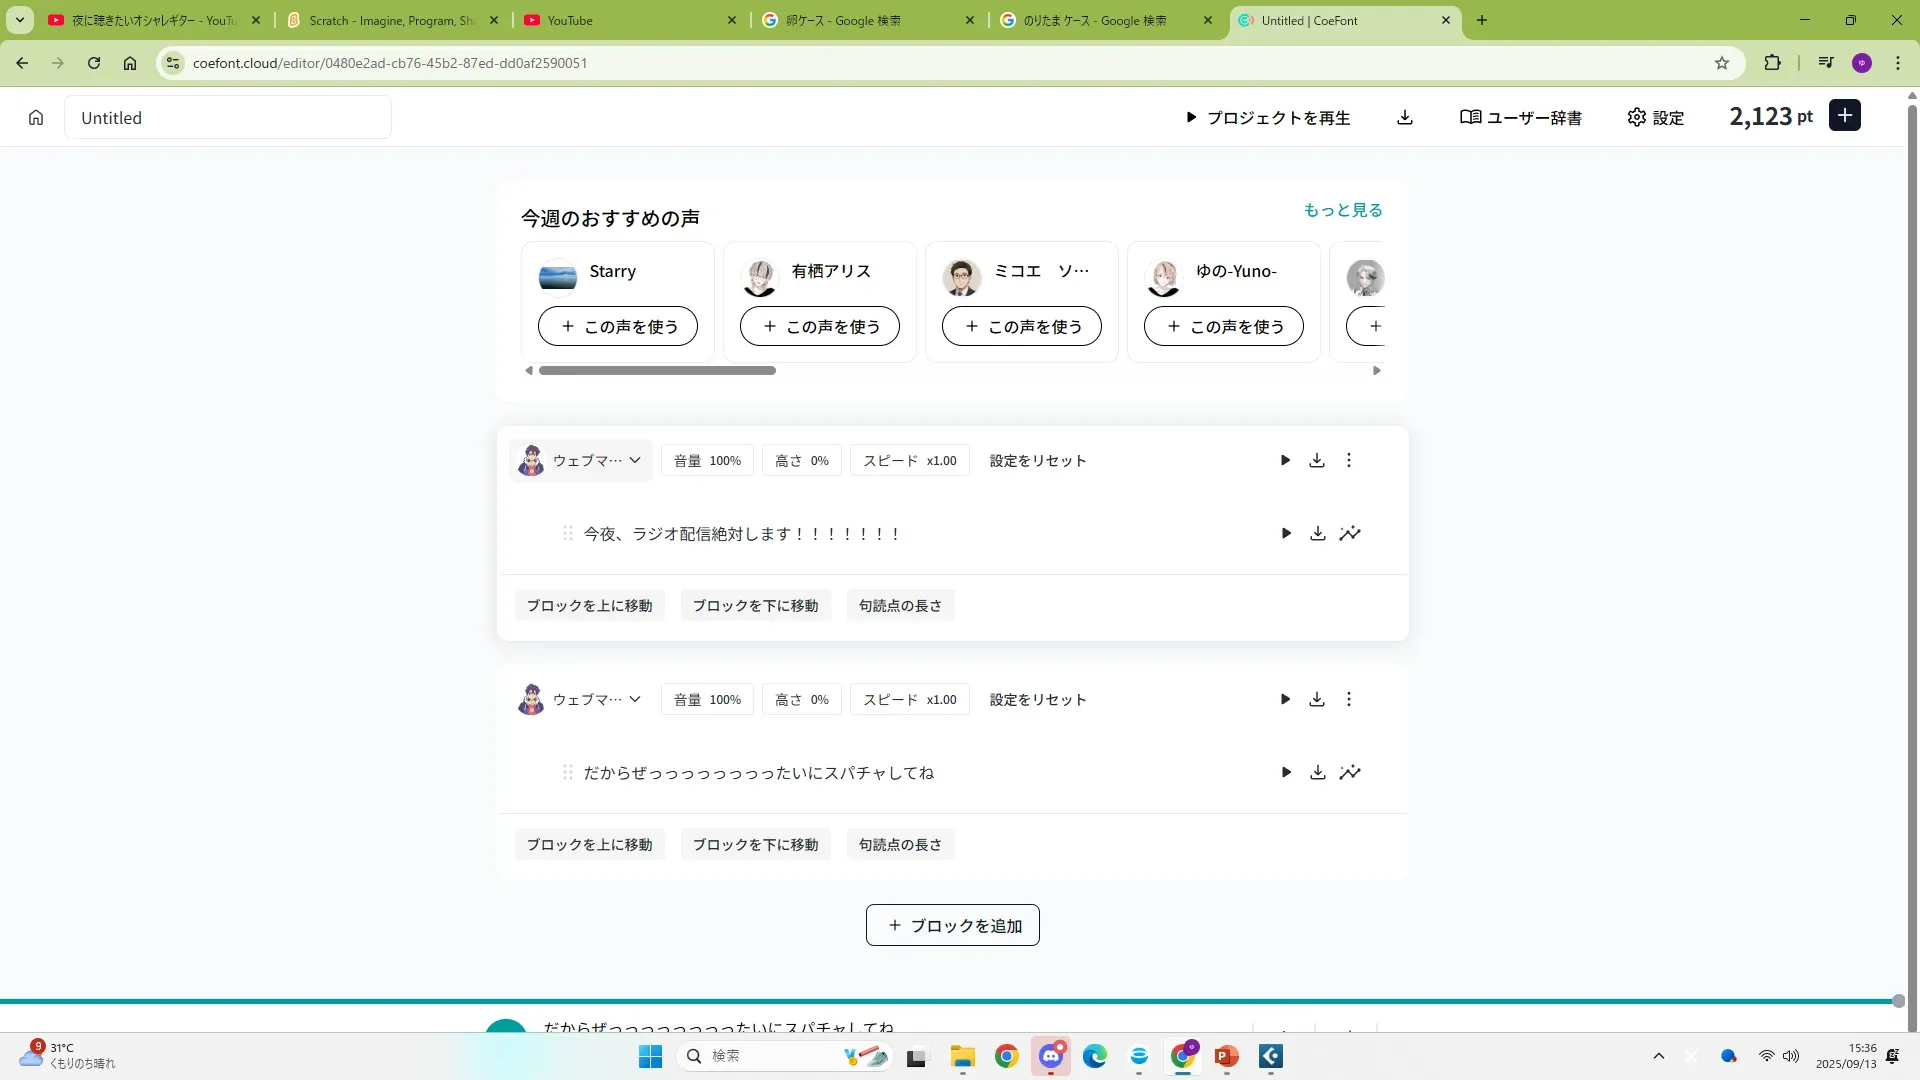
Task: Open intonation graph editor for first sentence
Action: pyautogui.click(x=1350, y=533)
